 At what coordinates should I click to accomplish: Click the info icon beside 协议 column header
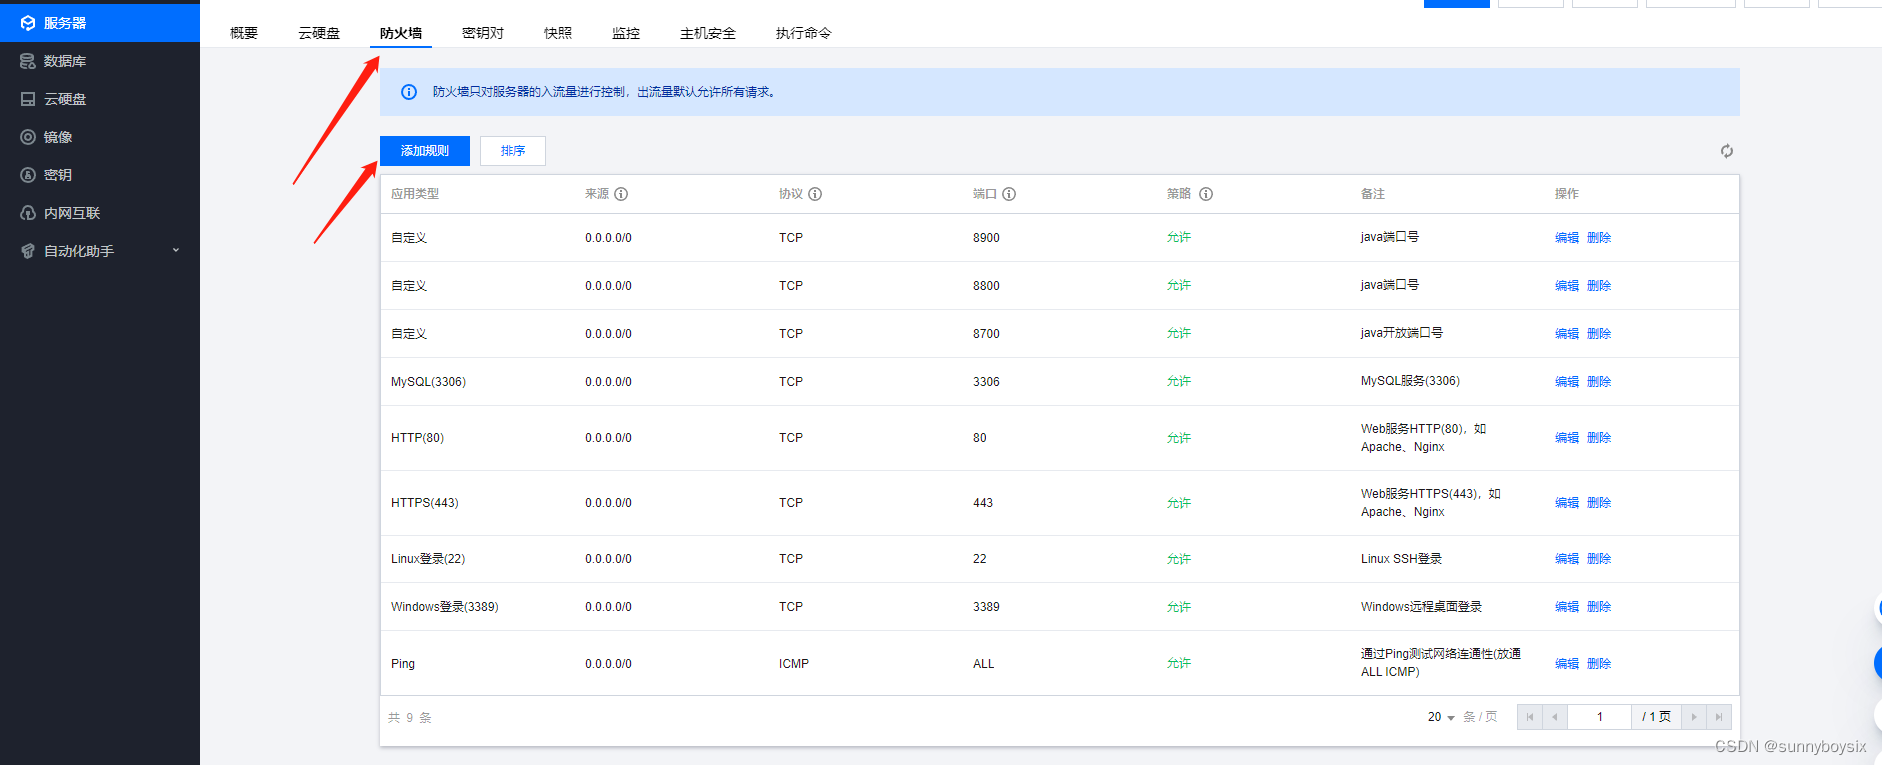pos(815,194)
